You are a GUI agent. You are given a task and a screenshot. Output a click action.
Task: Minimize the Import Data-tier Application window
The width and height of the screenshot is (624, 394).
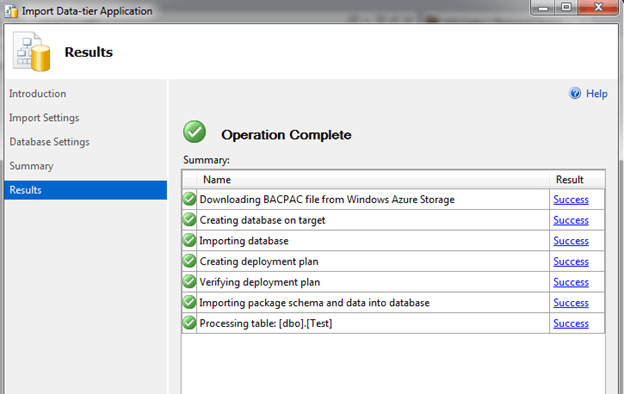click(x=543, y=7)
